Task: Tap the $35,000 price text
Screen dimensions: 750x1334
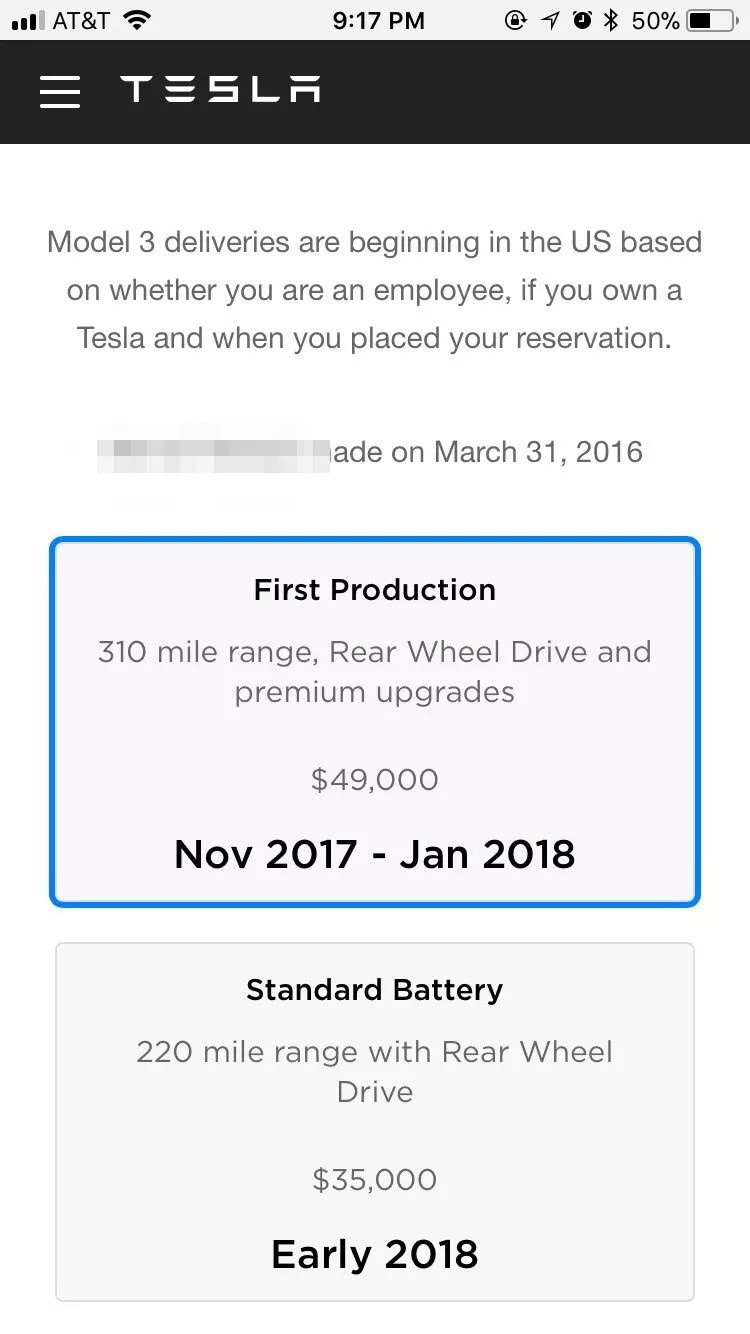Action: tap(375, 1180)
